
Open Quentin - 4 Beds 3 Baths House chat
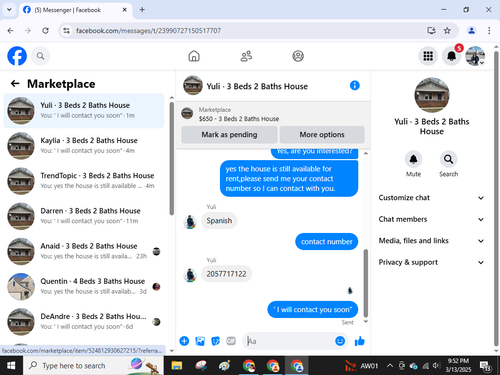tap(84, 286)
